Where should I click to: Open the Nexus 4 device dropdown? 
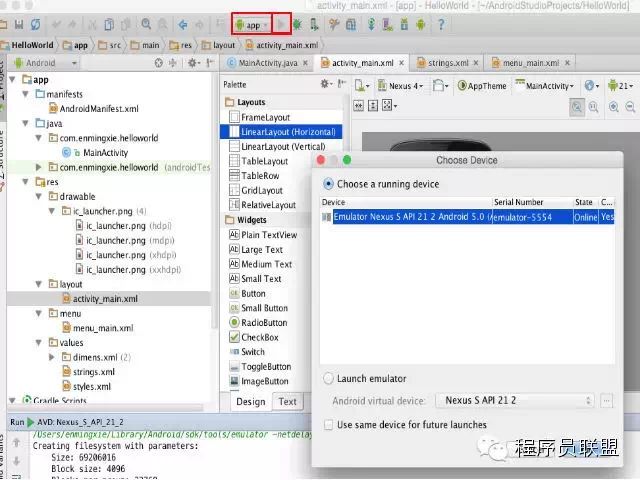[x=400, y=86]
